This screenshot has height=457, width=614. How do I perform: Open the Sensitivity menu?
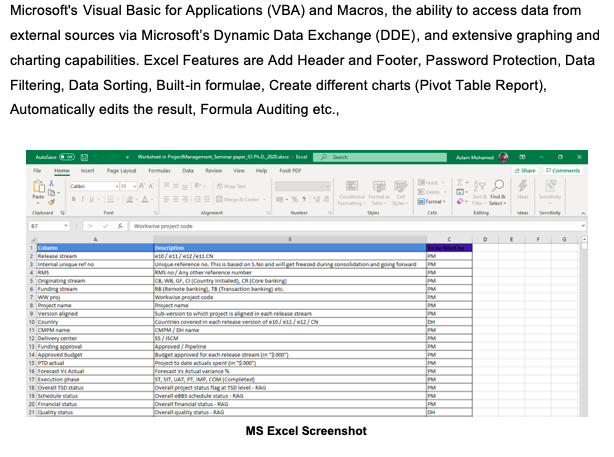(550, 192)
